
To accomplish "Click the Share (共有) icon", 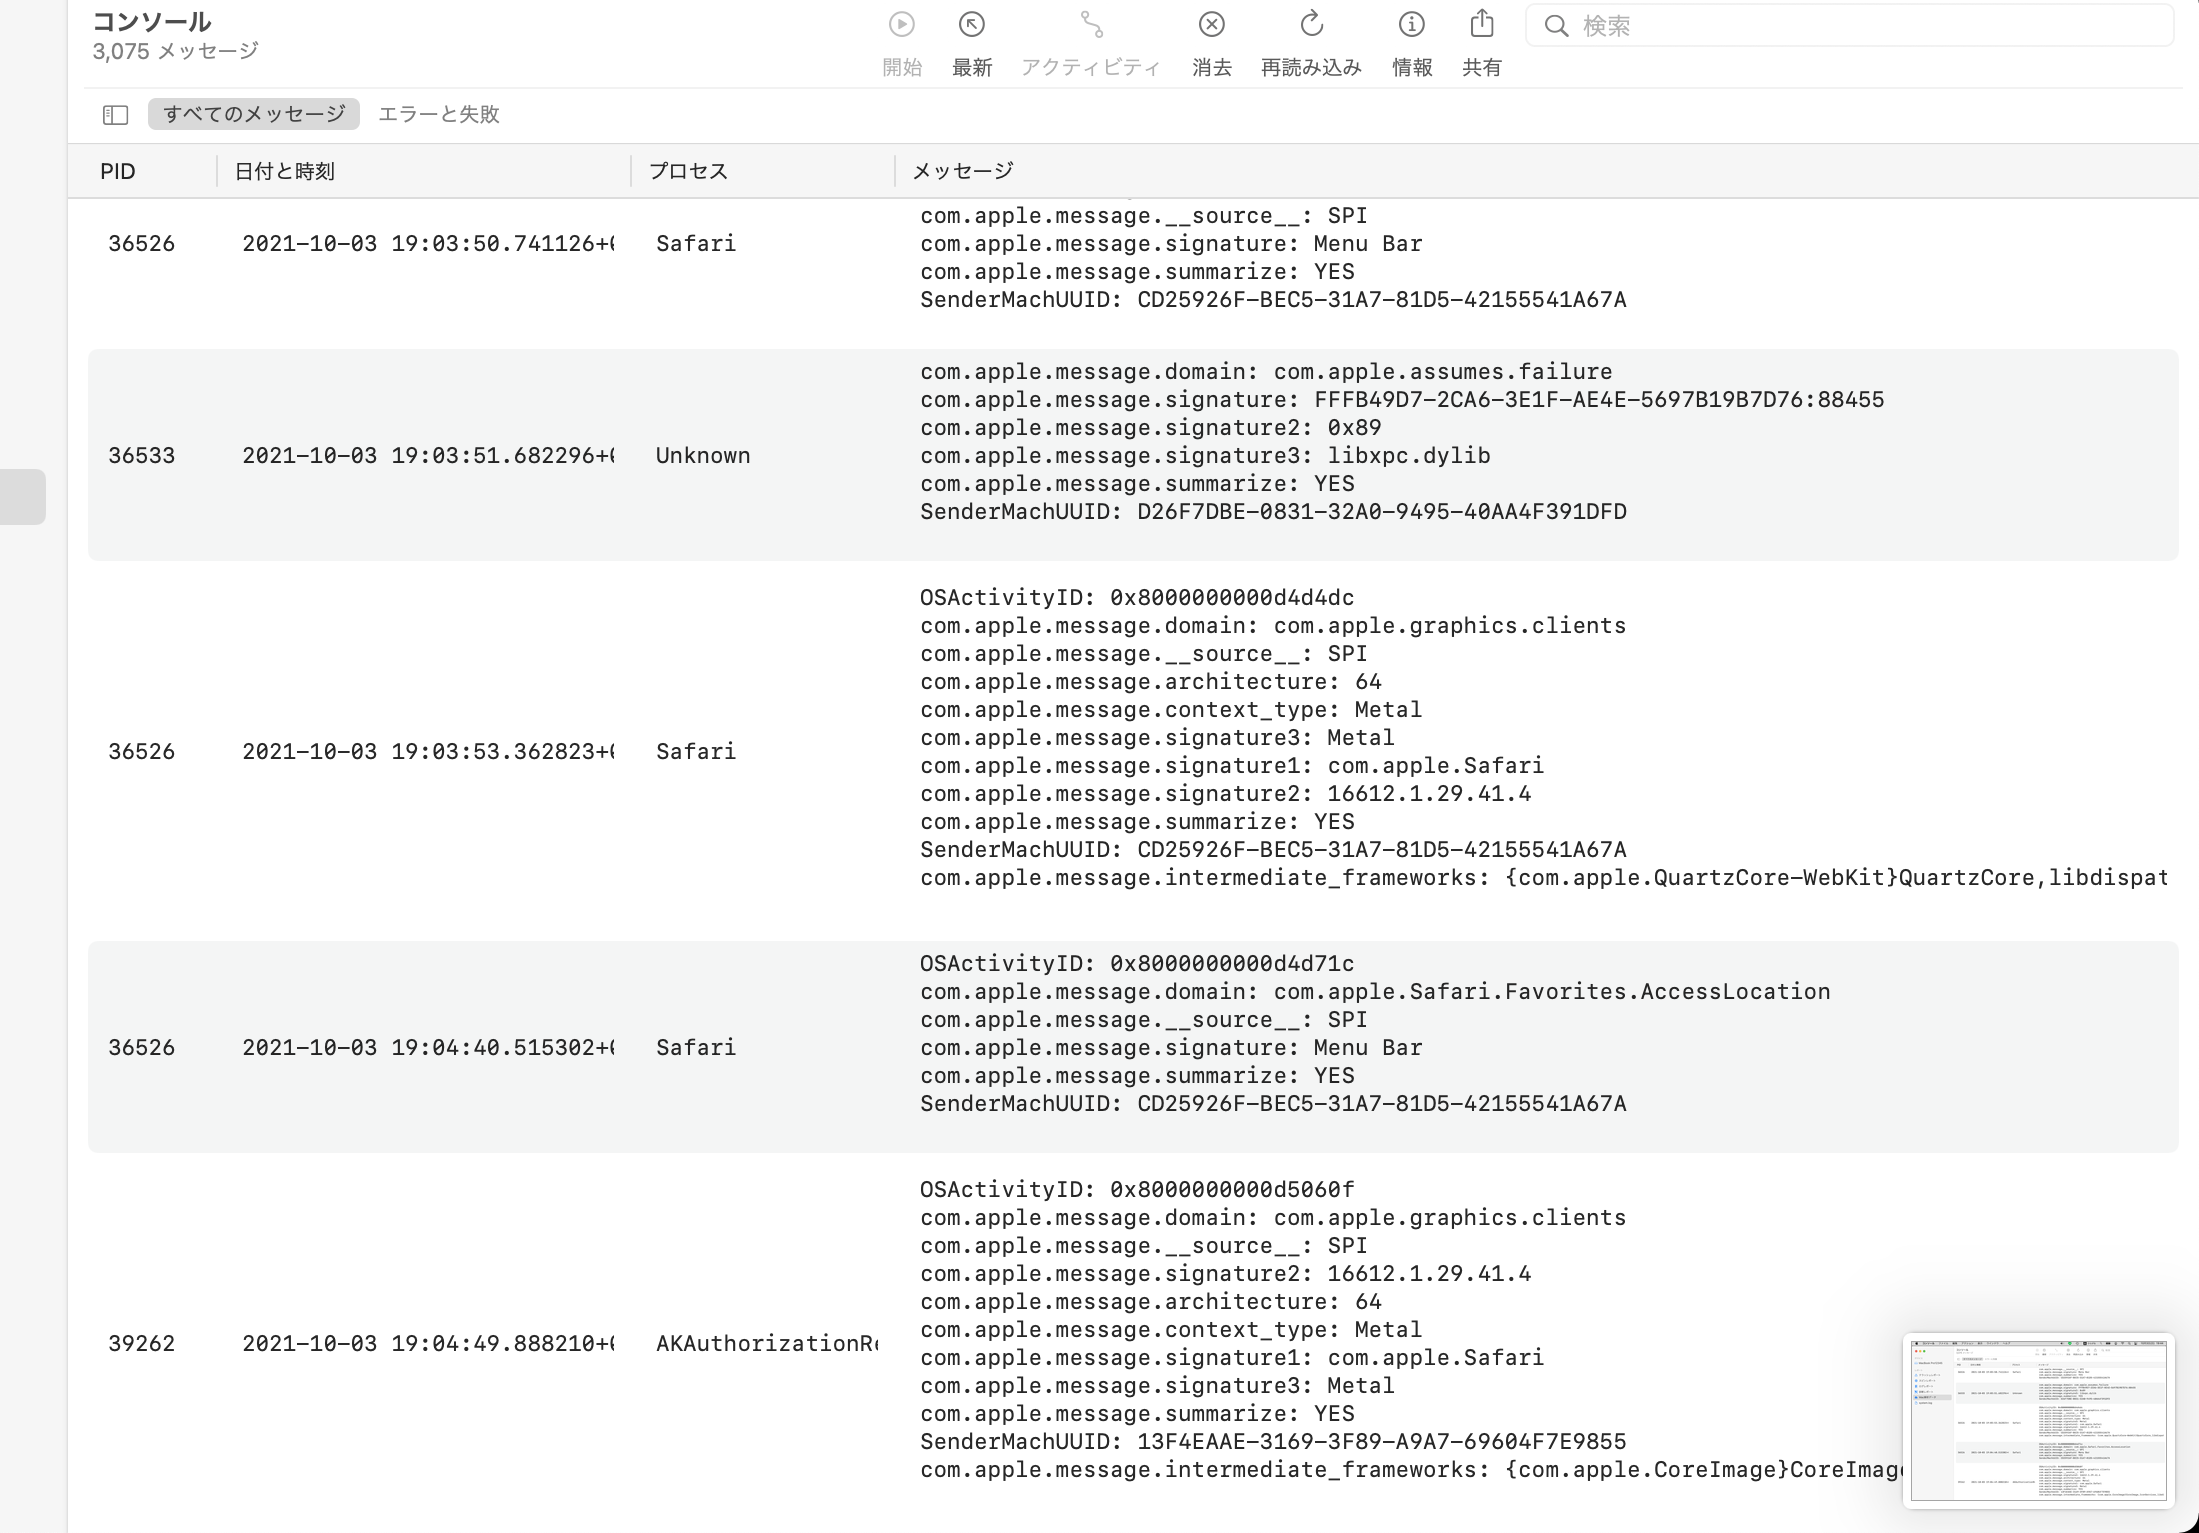I will [x=1482, y=25].
